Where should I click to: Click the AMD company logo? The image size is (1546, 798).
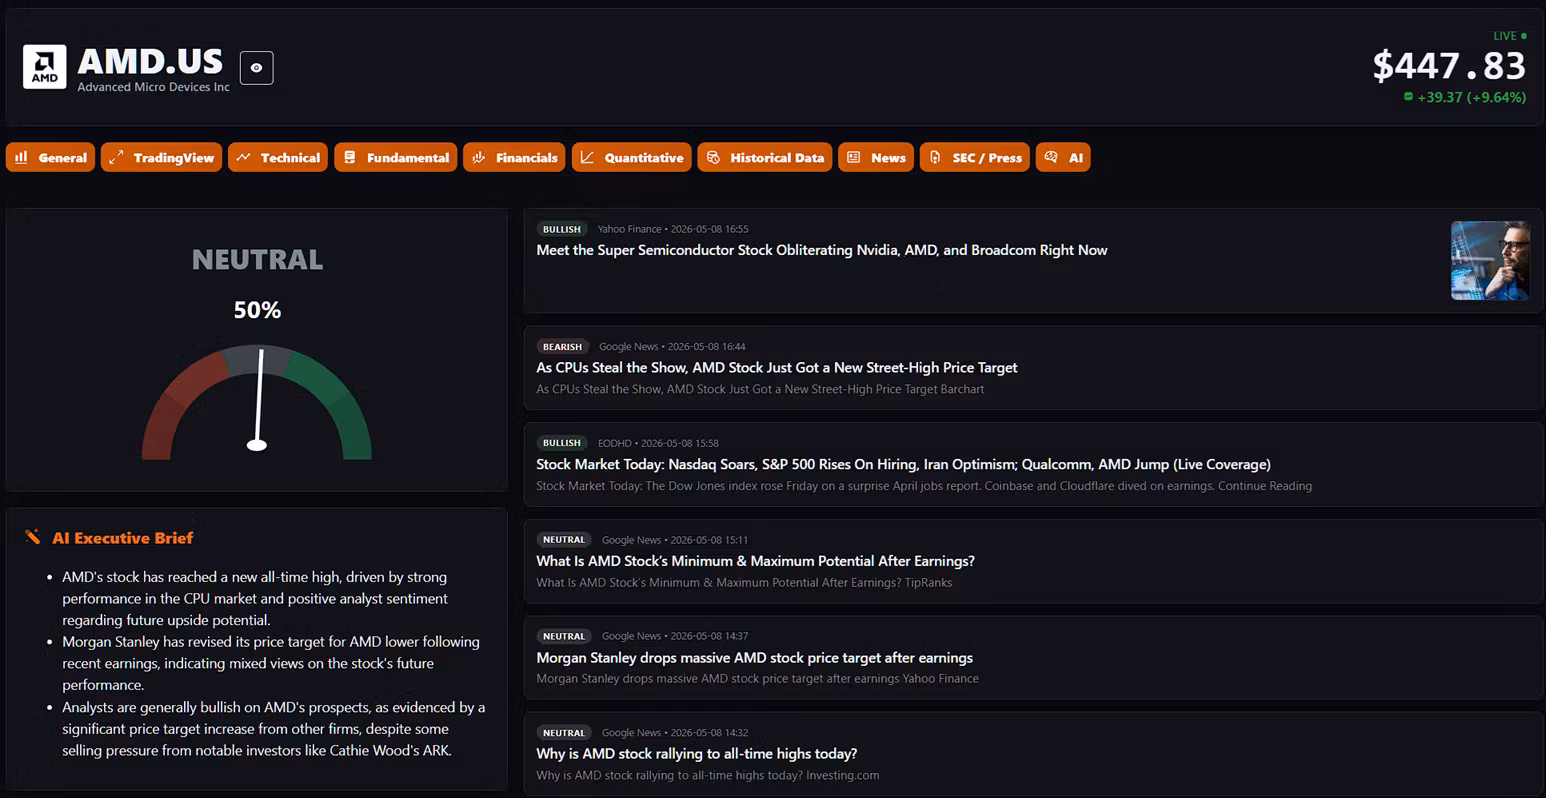pyautogui.click(x=45, y=67)
